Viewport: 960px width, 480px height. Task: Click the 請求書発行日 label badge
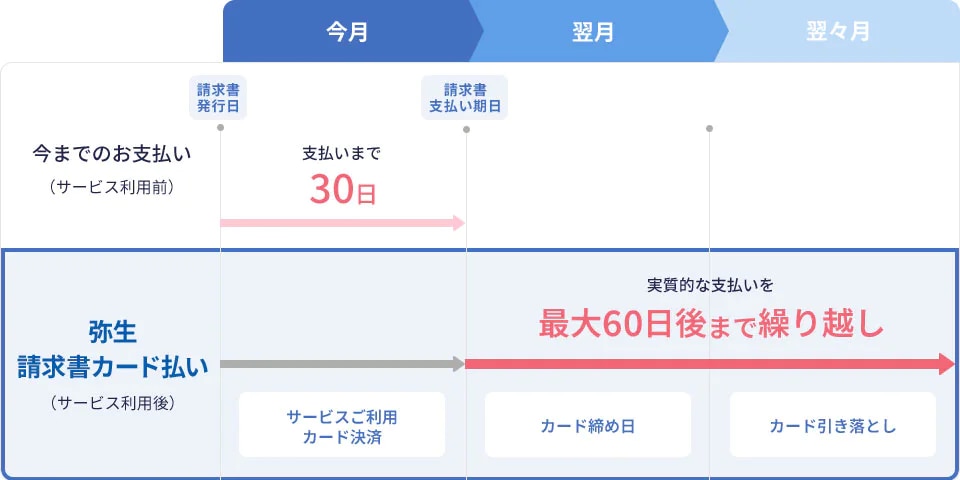pyautogui.click(x=218, y=97)
